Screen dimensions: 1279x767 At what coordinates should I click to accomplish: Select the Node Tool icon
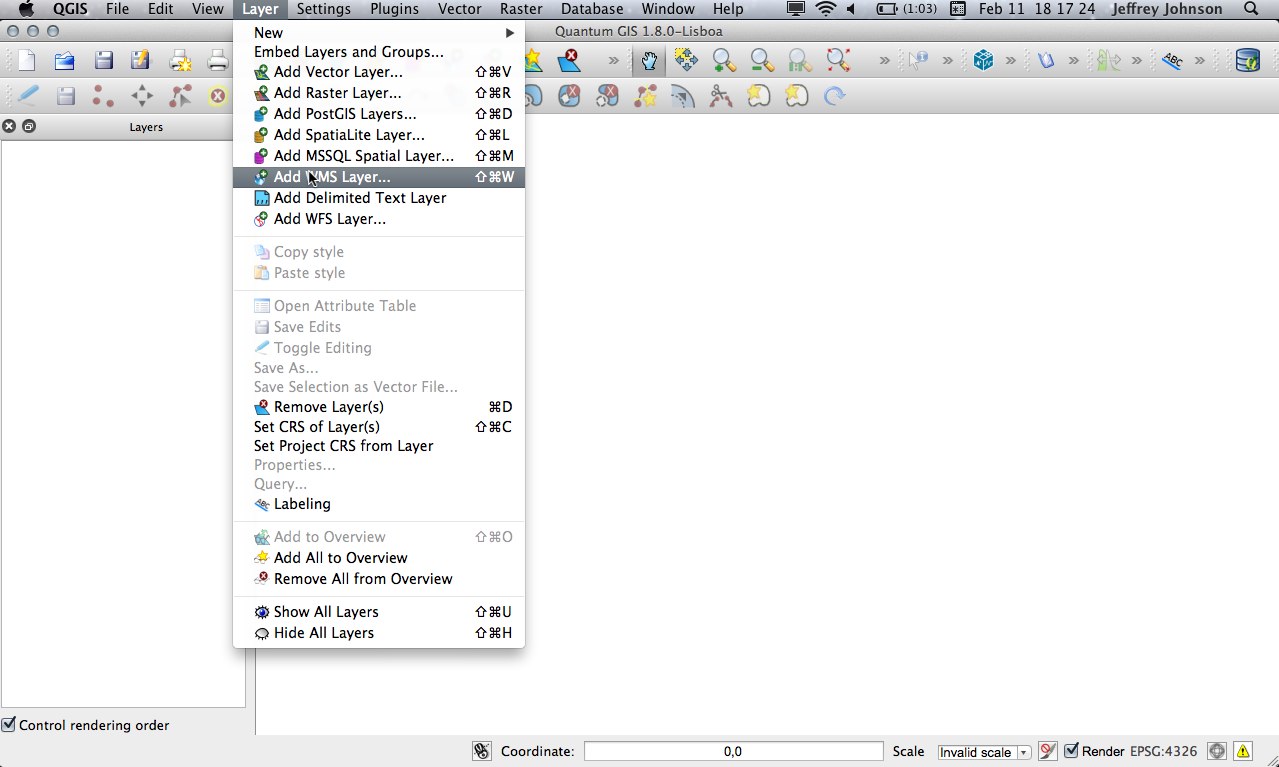click(180, 96)
